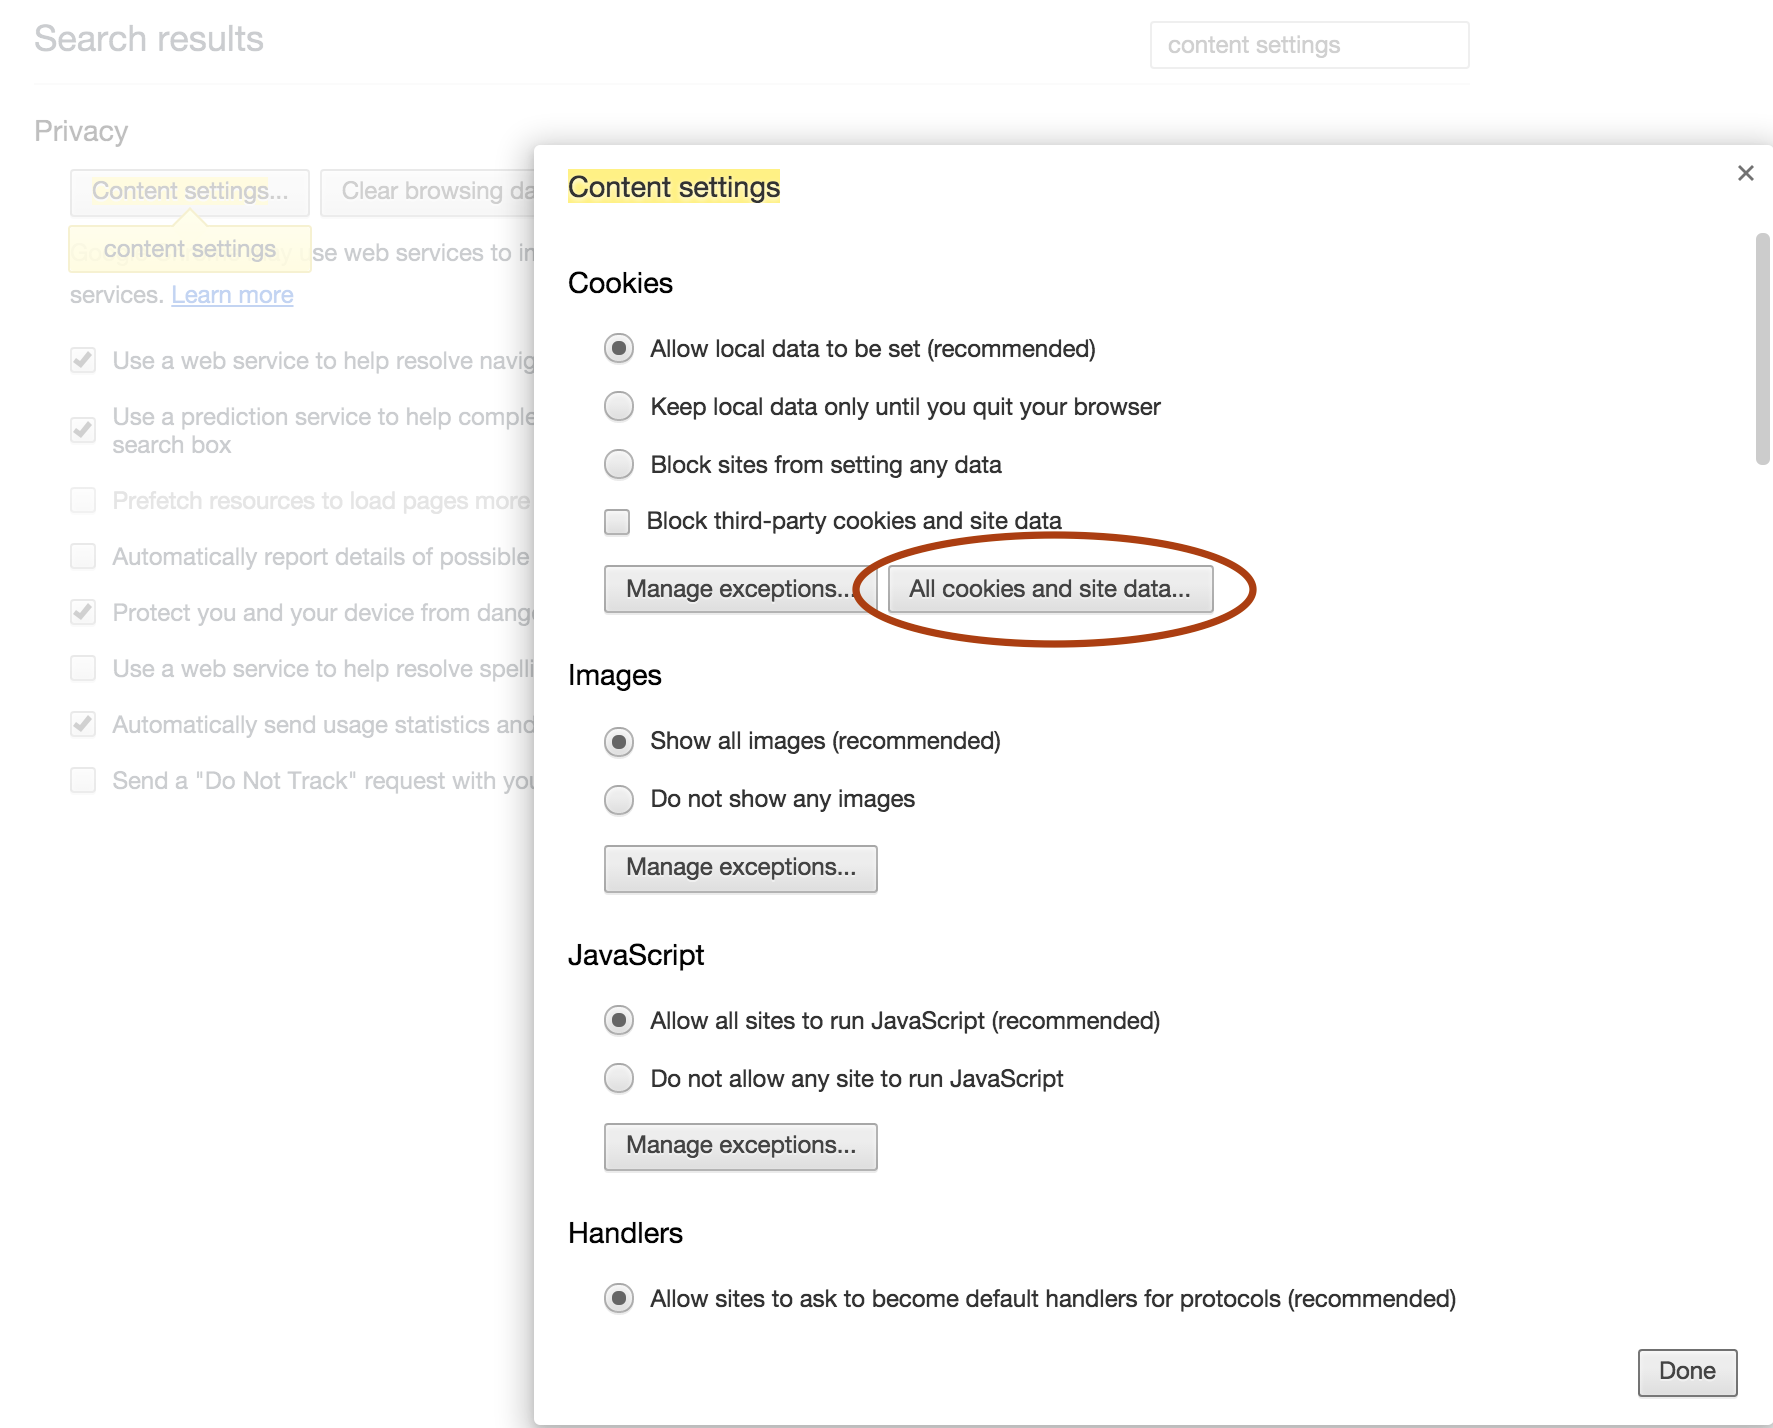Click the content settings search field

1309,45
